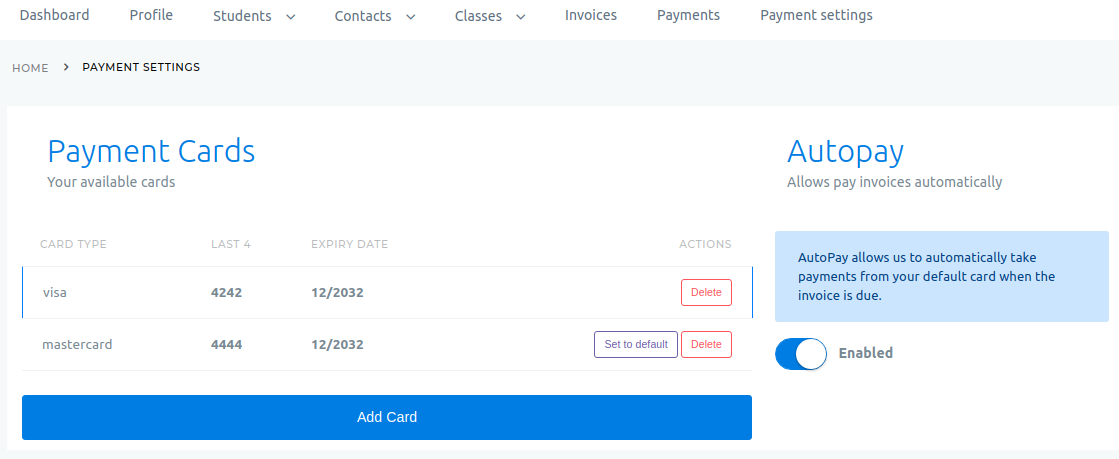Select the mastercard card row

(x=387, y=345)
